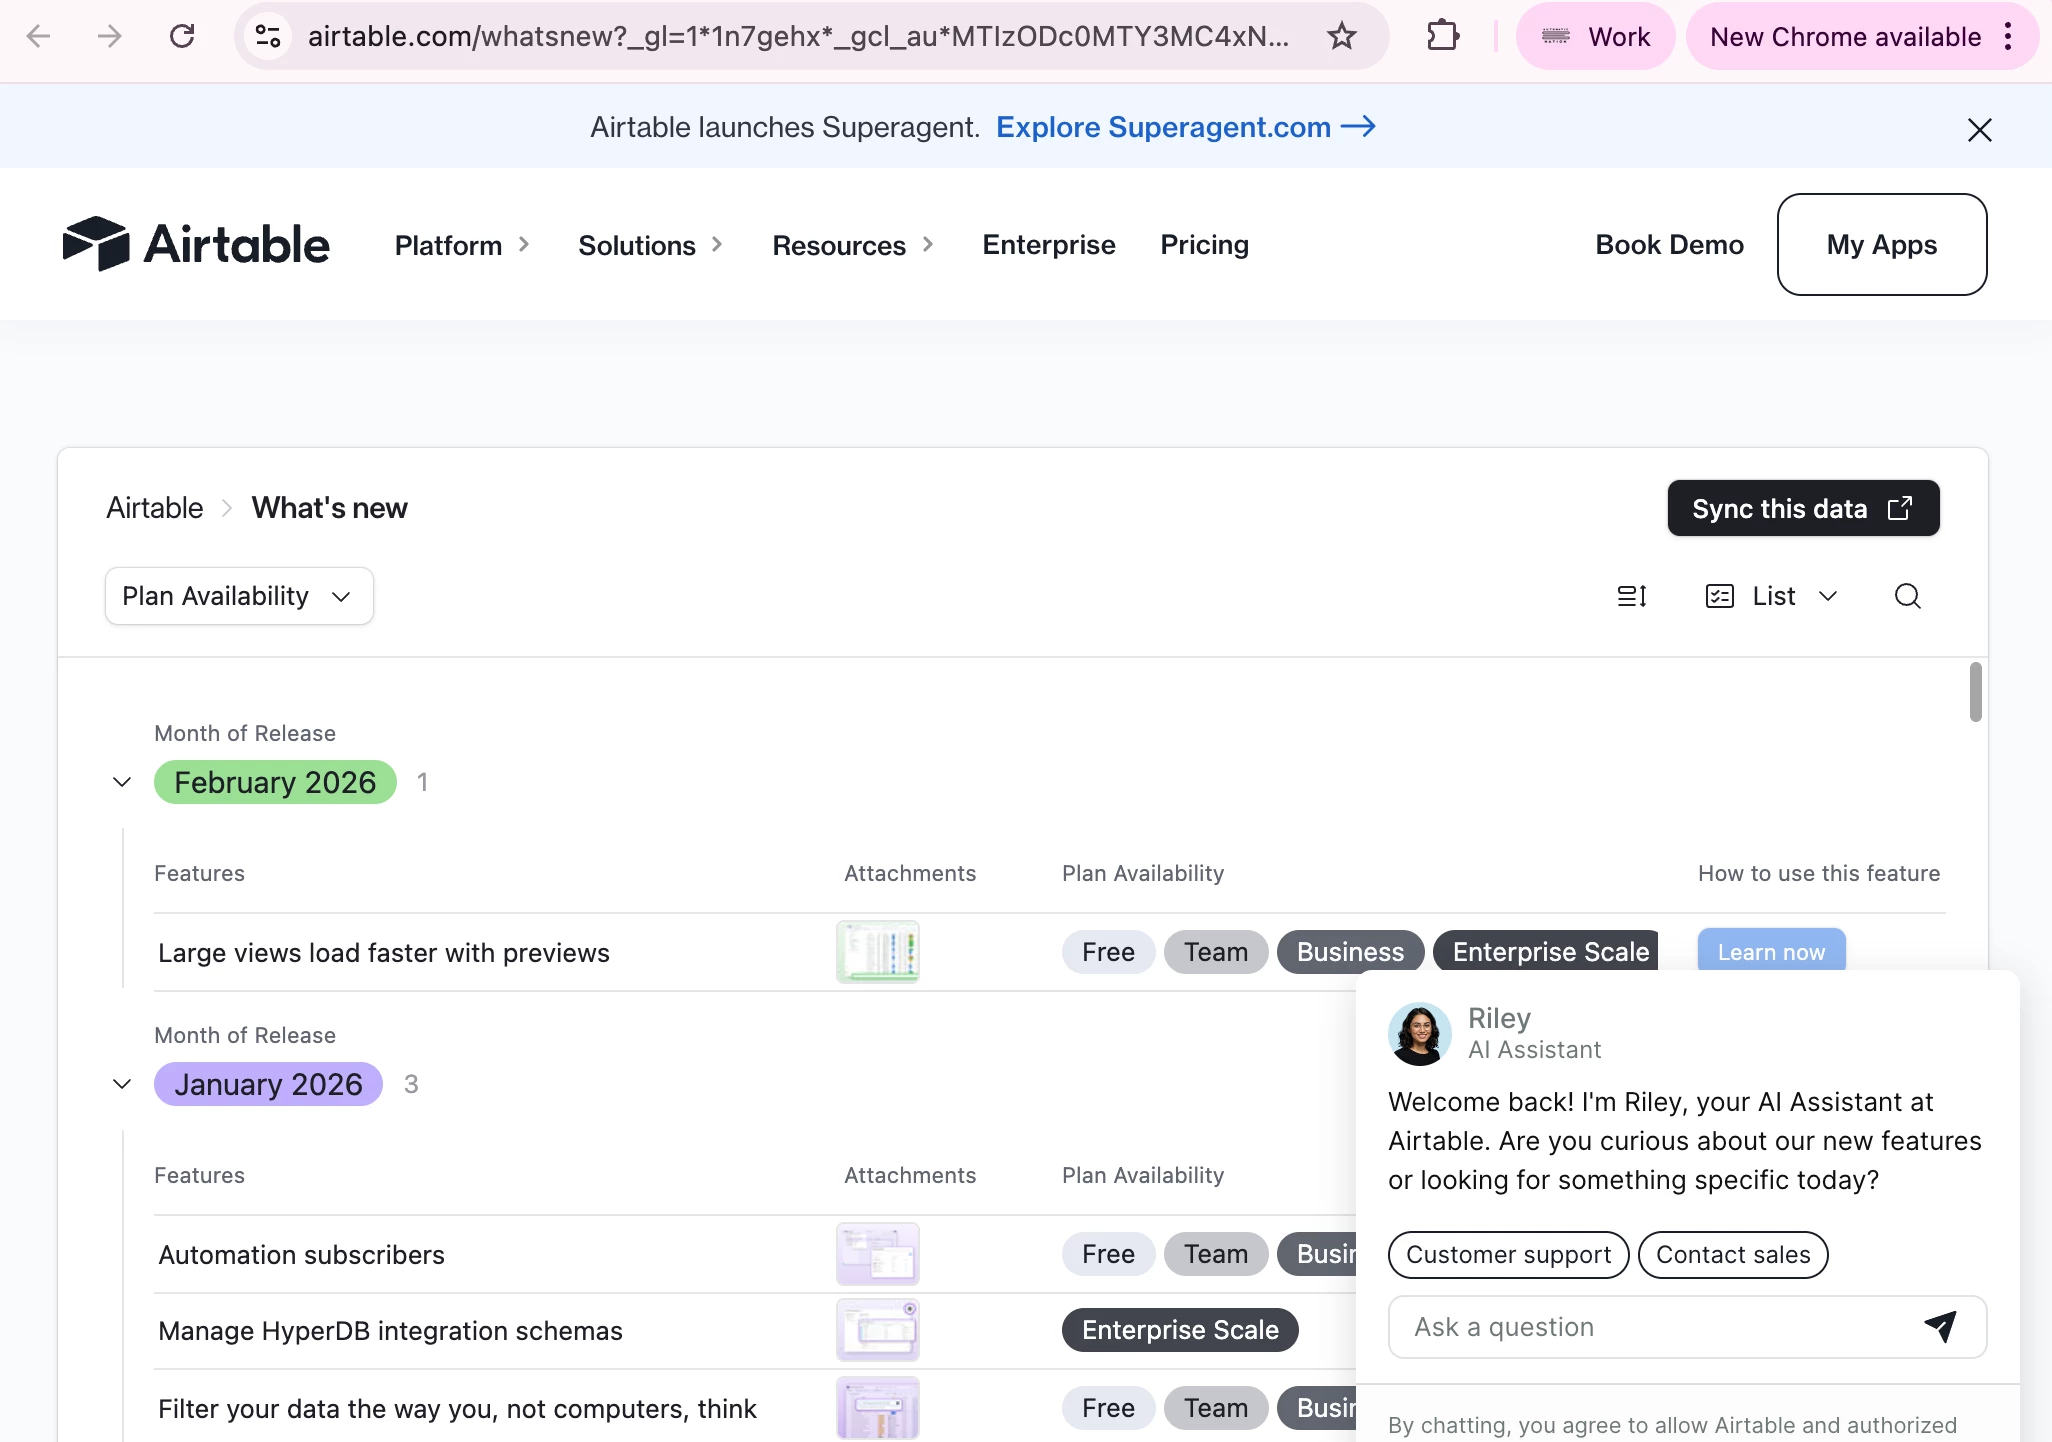The height and width of the screenshot is (1442, 2052).
Task: Click the Airtable logo in the header
Action: tap(196, 244)
